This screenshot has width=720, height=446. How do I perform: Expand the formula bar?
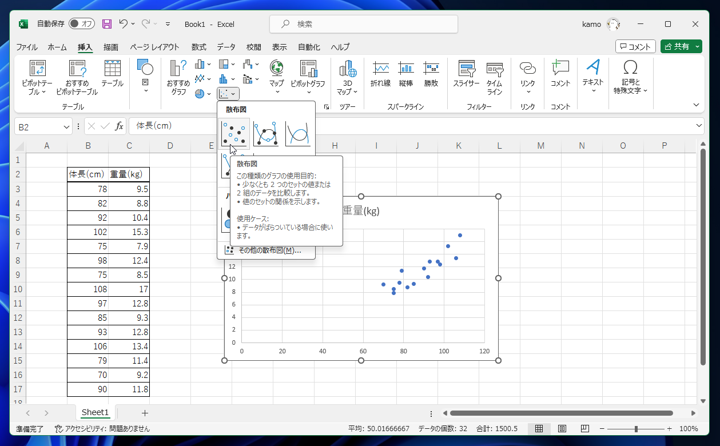pos(698,125)
